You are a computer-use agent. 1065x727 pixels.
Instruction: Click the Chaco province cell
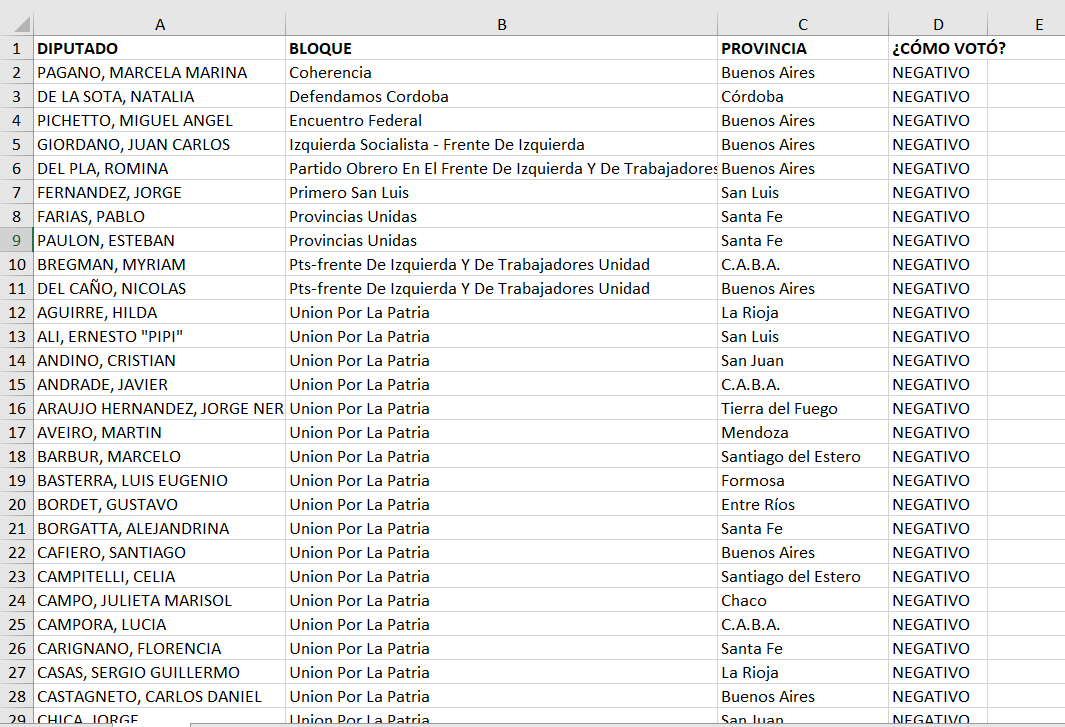coord(803,601)
